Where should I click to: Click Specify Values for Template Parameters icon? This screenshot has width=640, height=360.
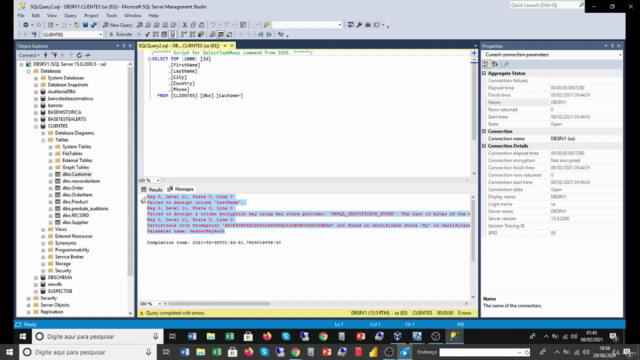[280, 34]
